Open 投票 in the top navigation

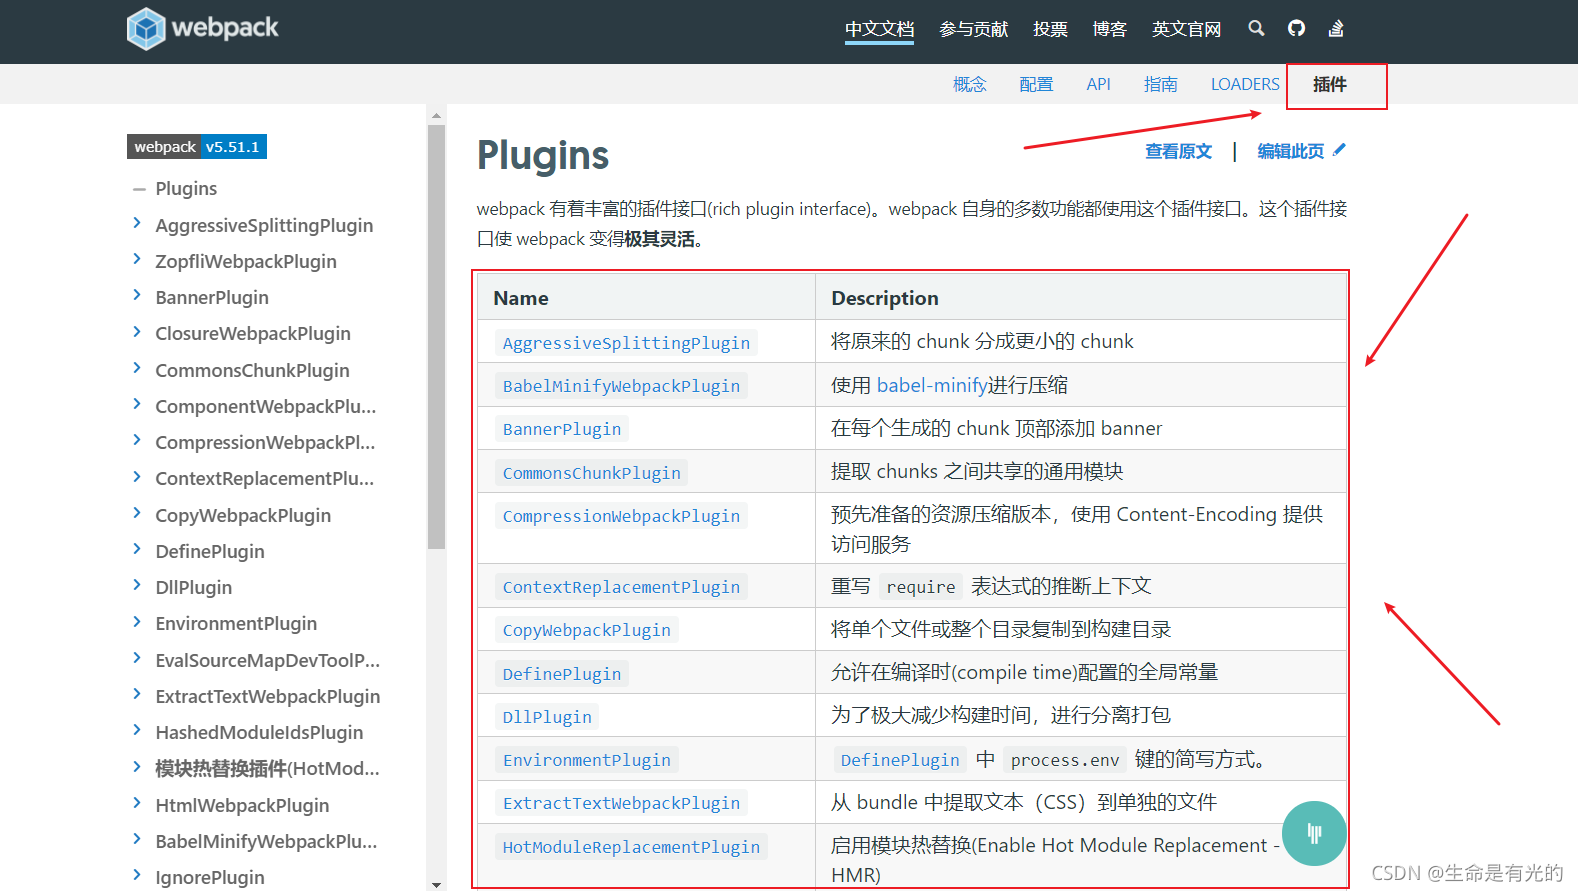[x=1050, y=29]
